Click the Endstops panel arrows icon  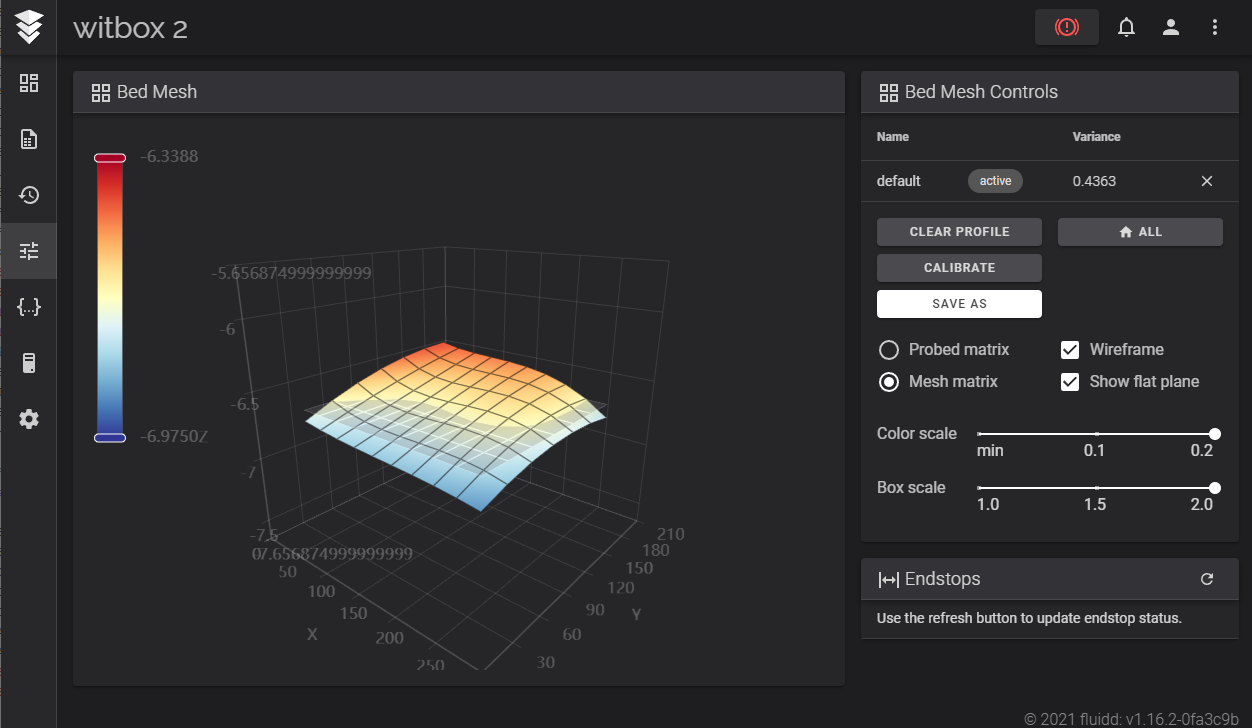click(888, 579)
